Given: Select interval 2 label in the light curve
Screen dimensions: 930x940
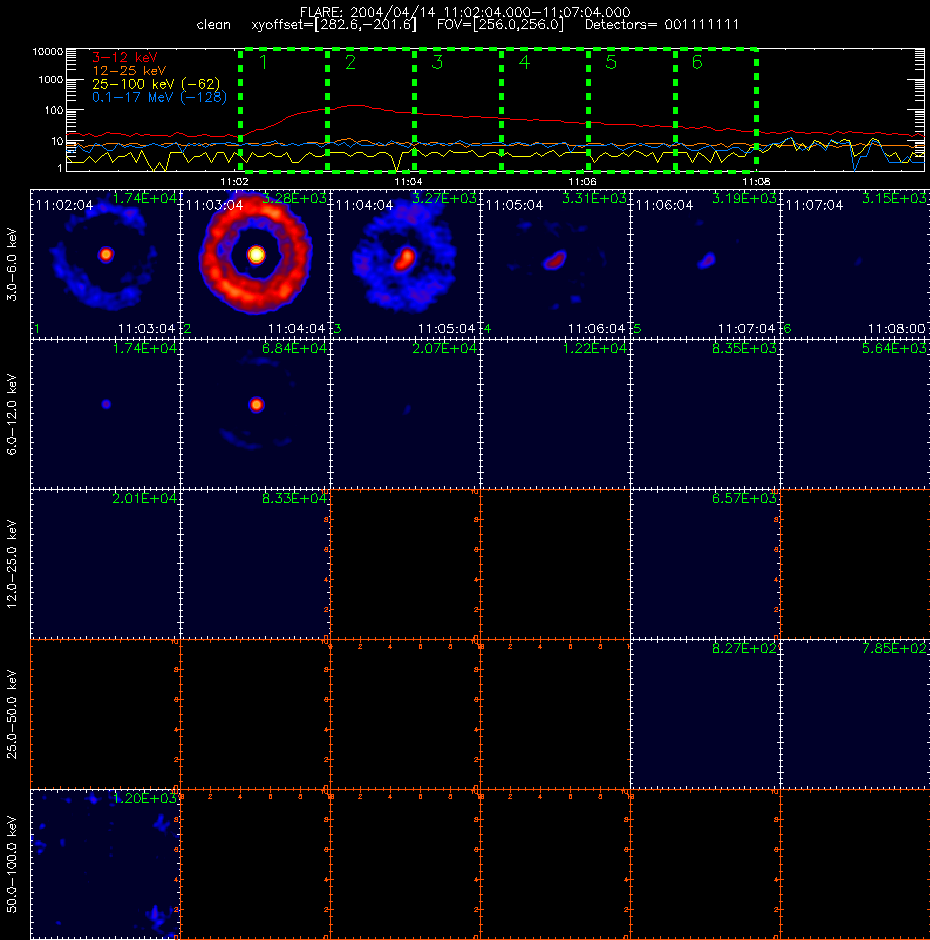Looking at the screenshot, I should 351,62.
